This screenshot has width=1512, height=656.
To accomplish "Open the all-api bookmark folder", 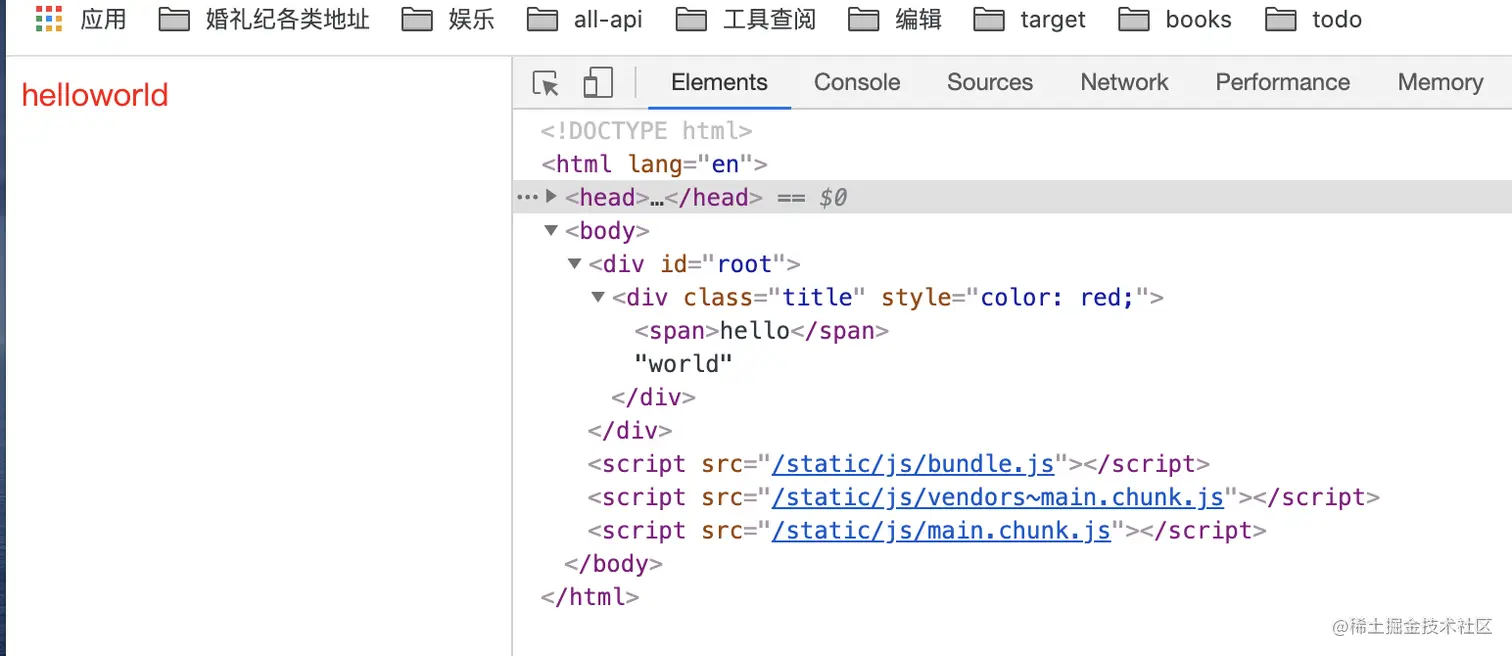I will [x=585, y=19].
